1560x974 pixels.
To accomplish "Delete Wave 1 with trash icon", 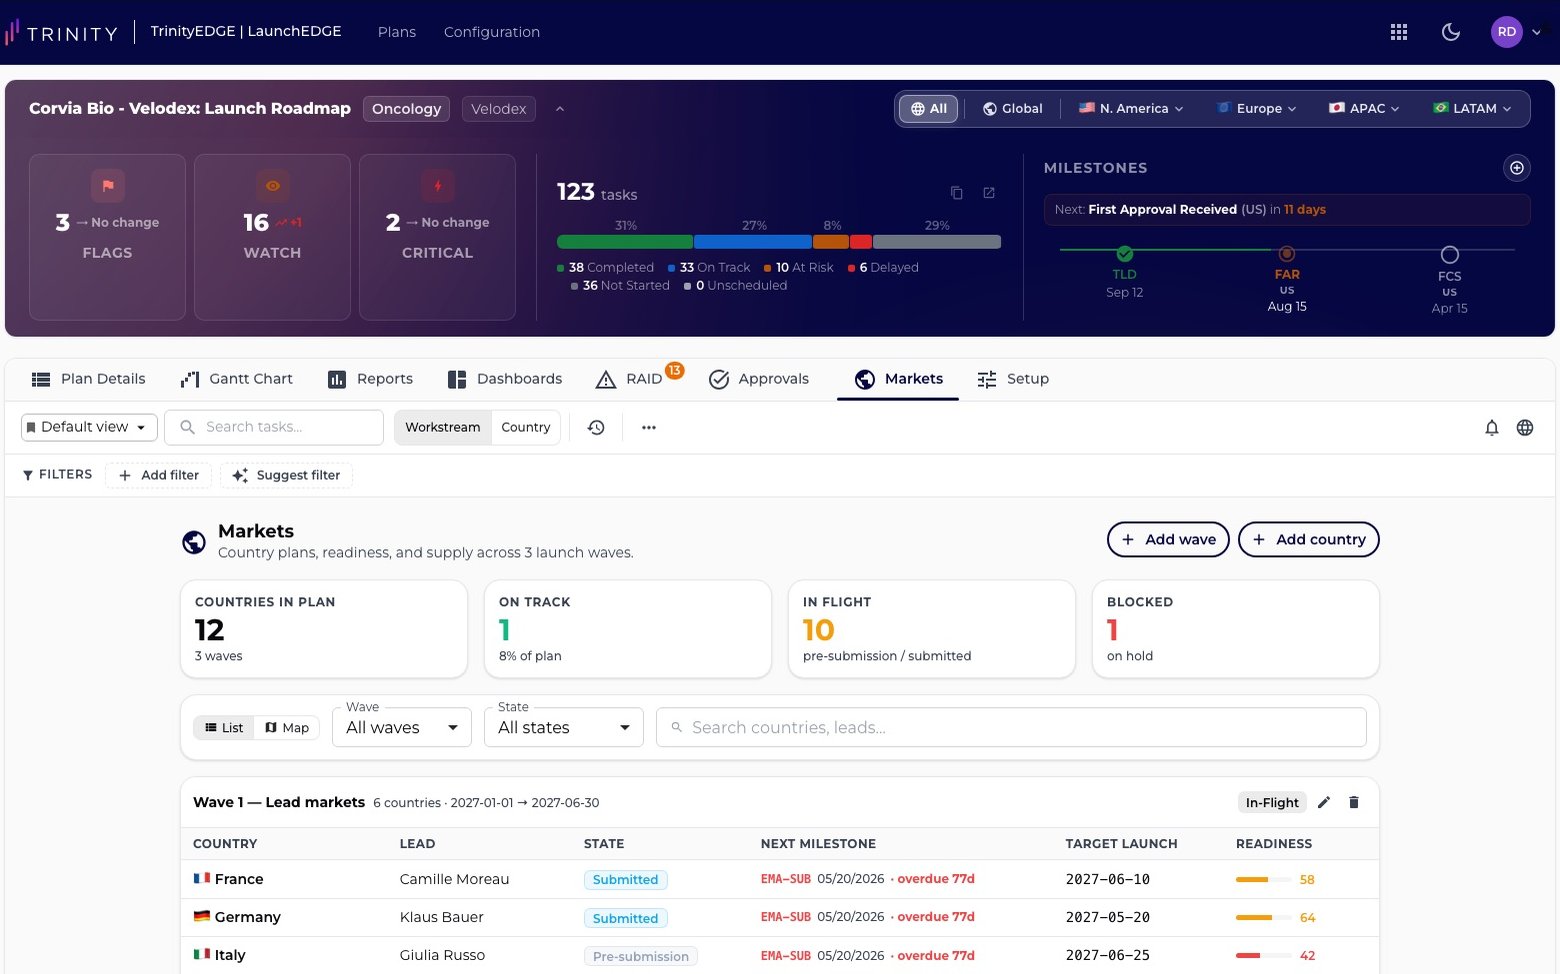I will (1354, 802).
